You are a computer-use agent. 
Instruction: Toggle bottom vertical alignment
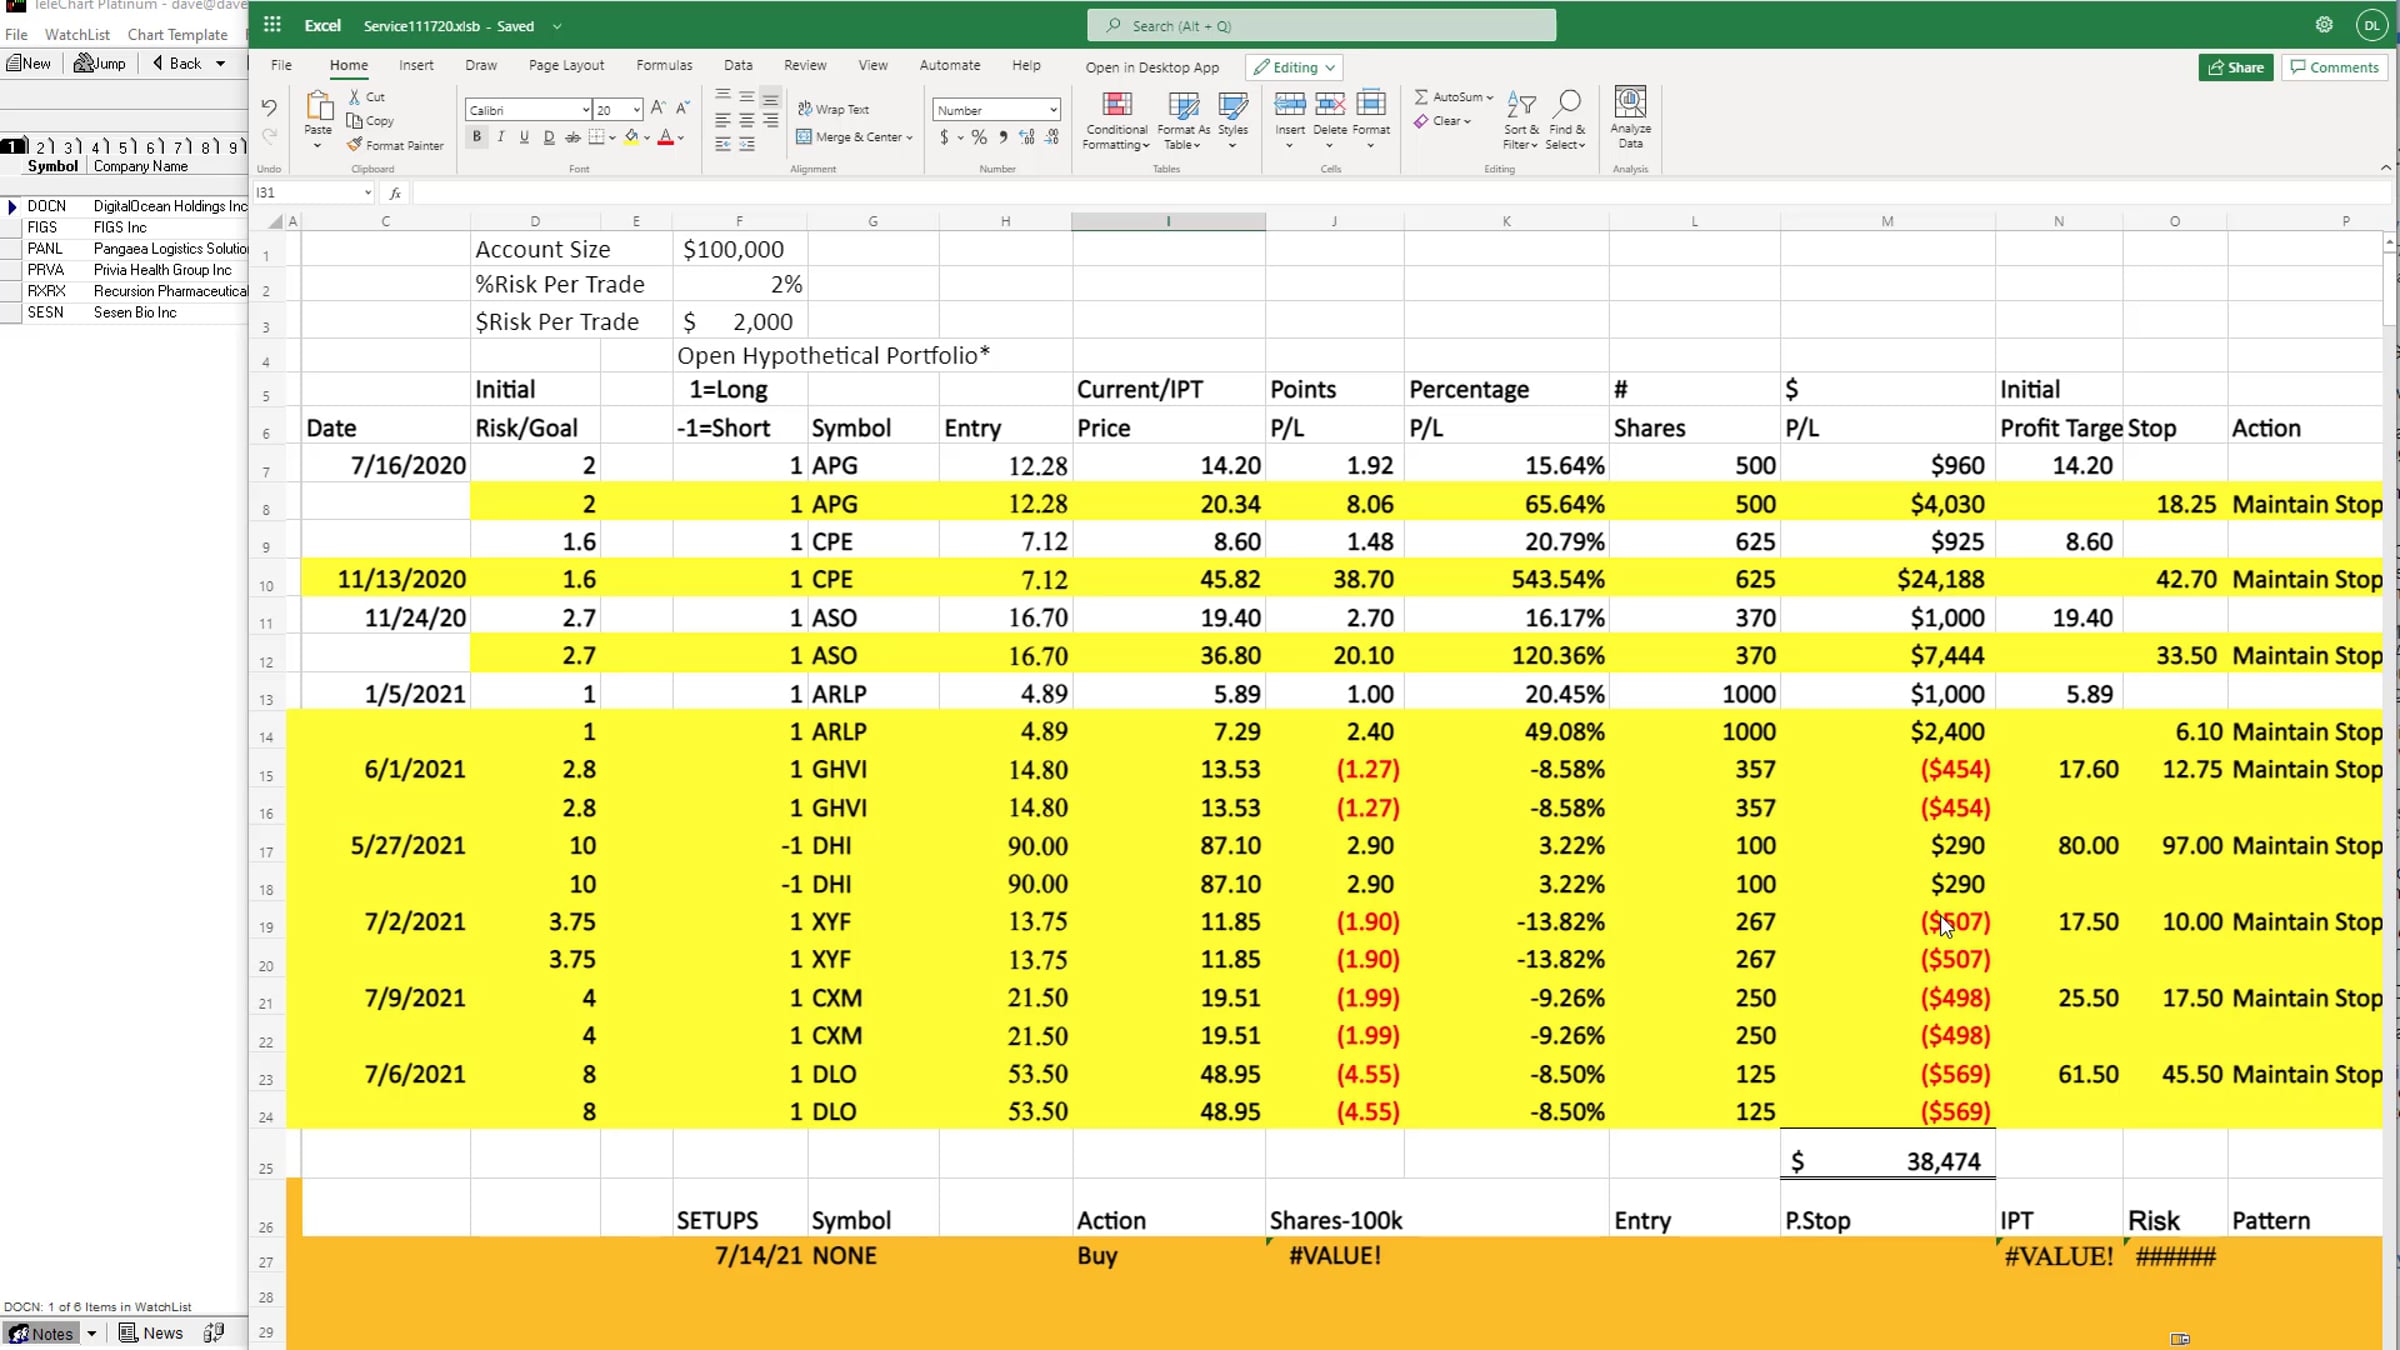(770, 98)
